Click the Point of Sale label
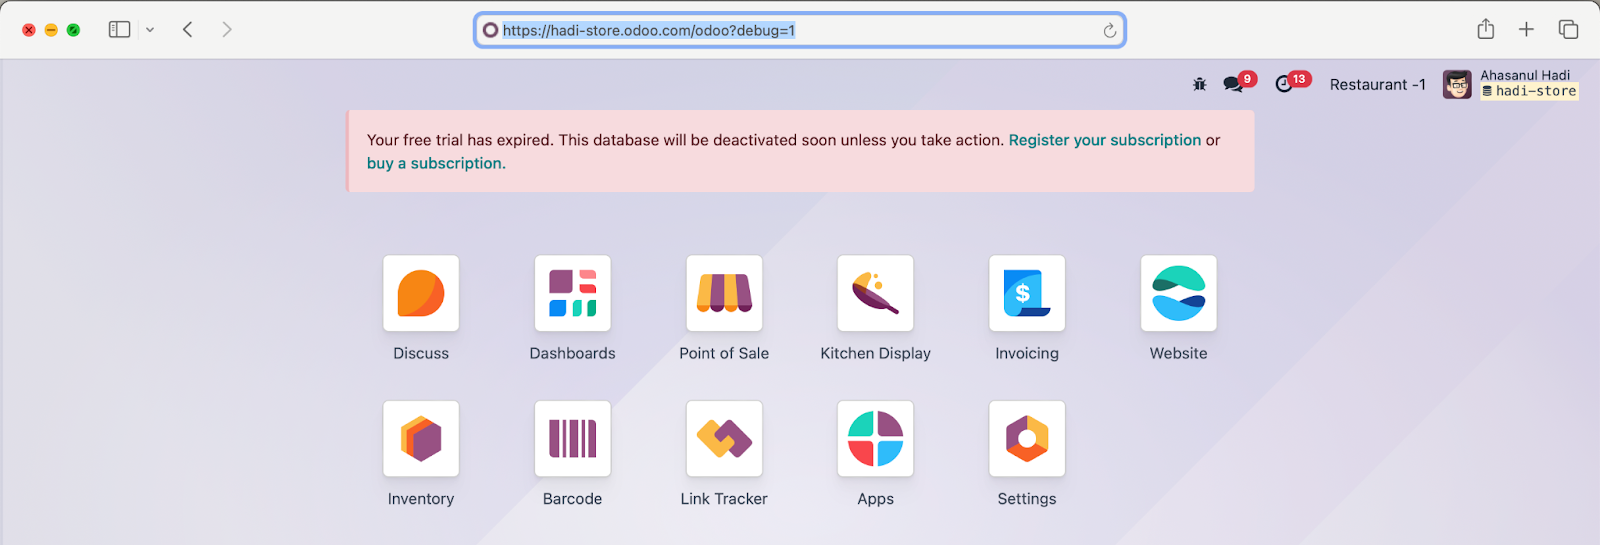Viewport: 1600px width, 545px height. [x=724, y=353]
